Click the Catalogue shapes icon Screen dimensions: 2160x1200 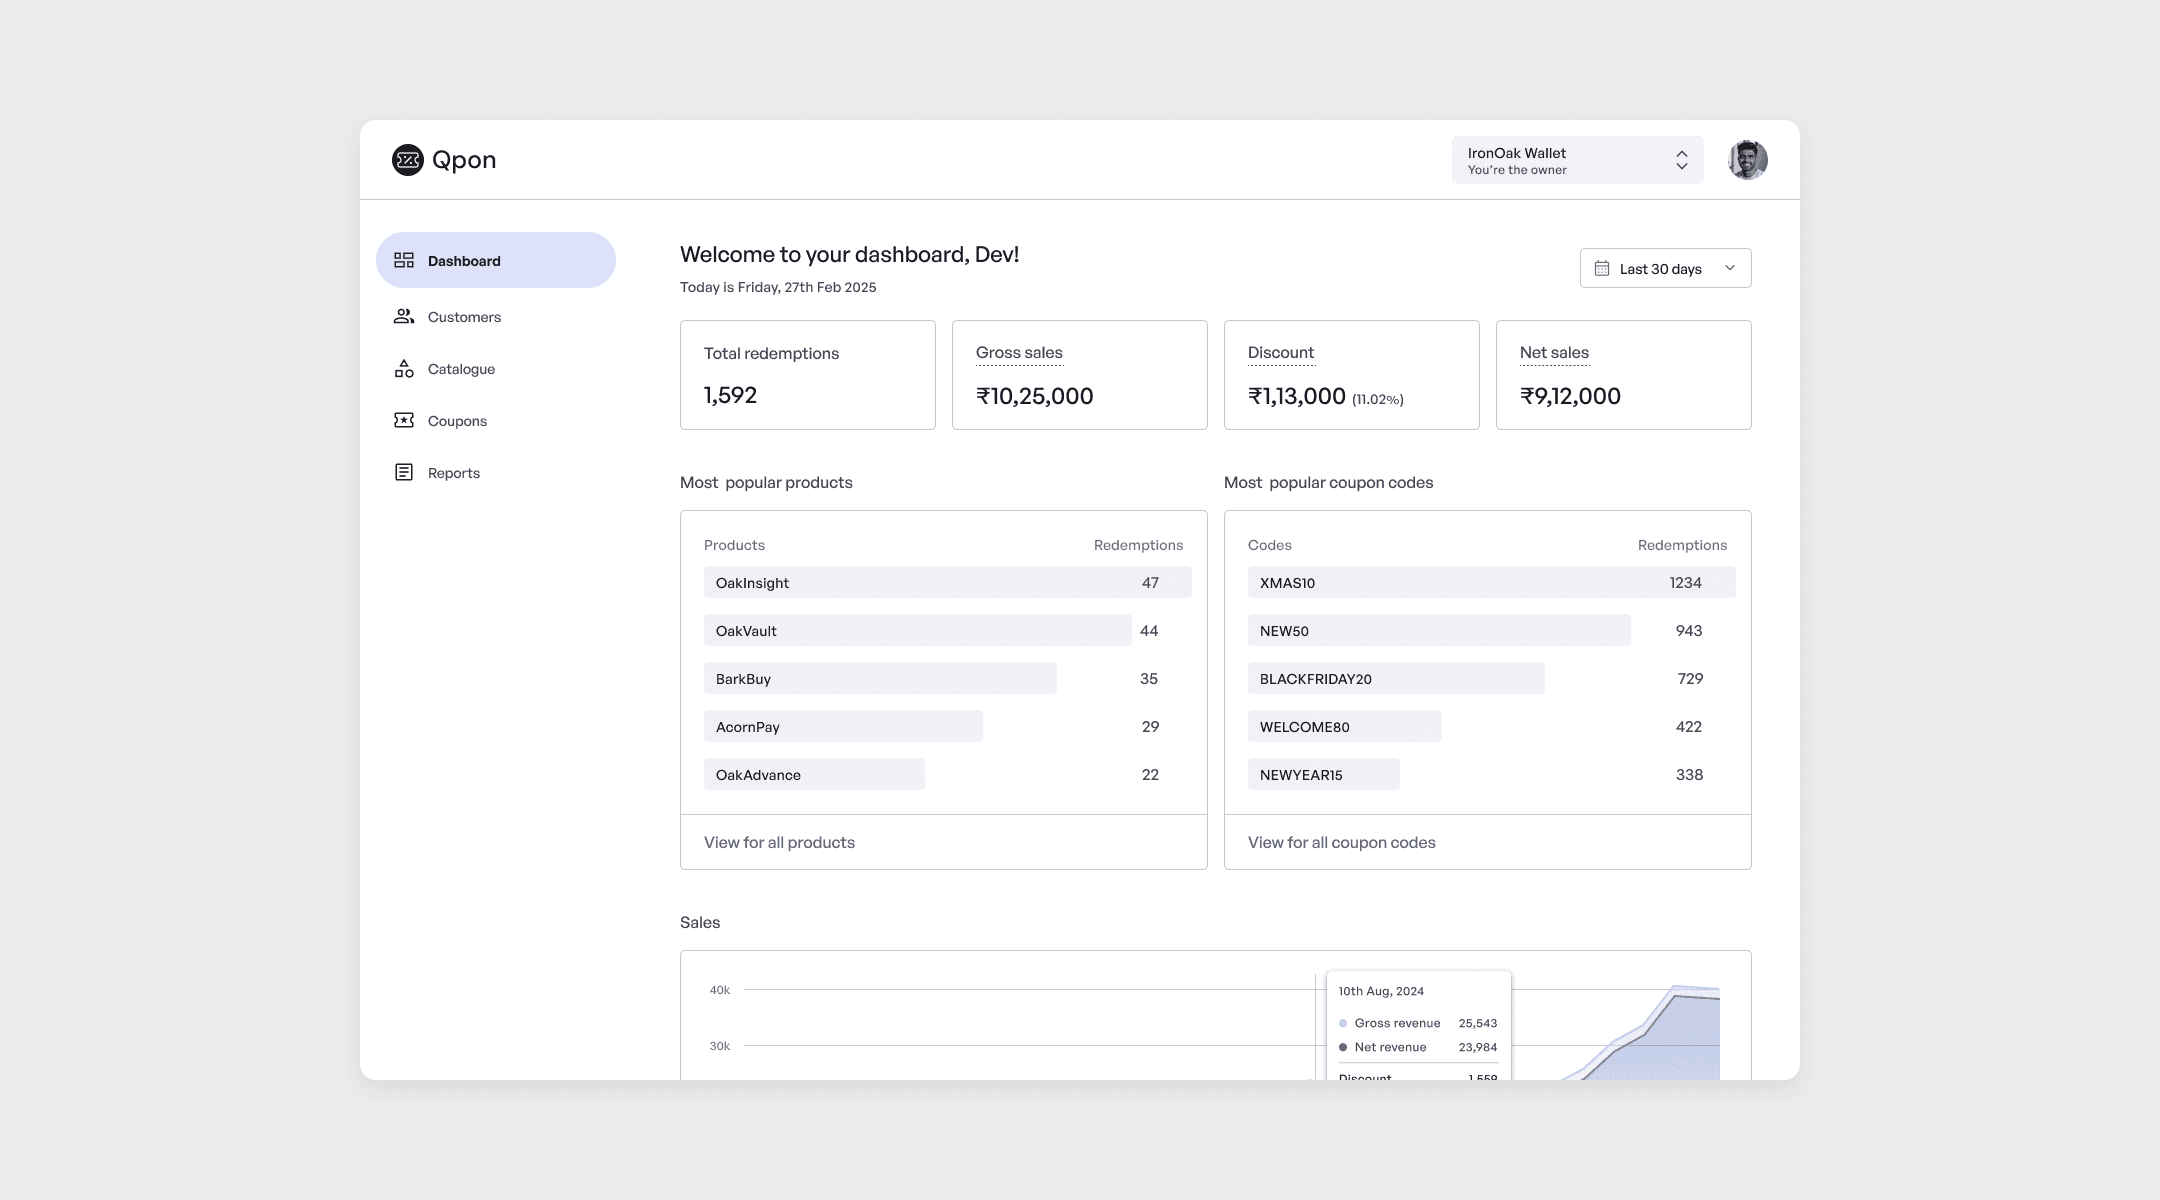pyautogui.click(x=404, y=369)
